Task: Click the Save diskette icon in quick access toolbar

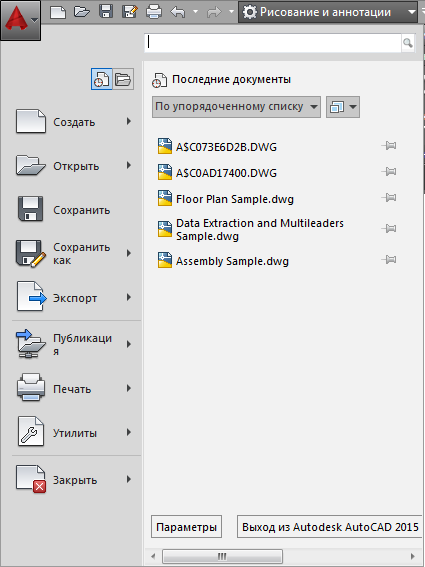Action: tap(106, 12)
